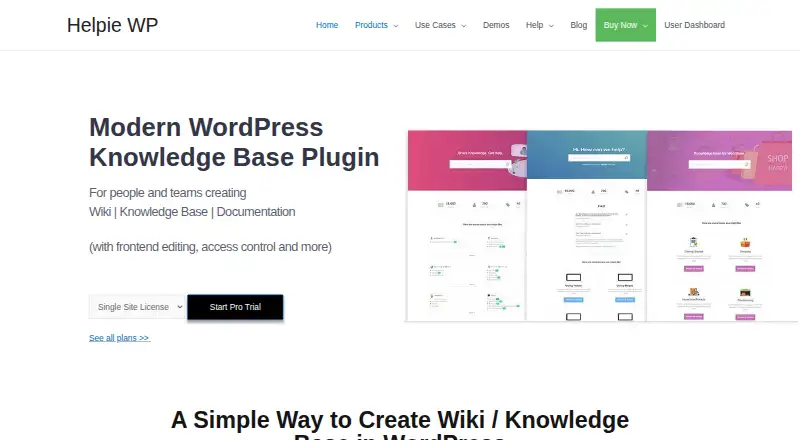The width and height of the screenshot is (800, 440).
Task: Open the User Dashboard link
Action: 694,25
